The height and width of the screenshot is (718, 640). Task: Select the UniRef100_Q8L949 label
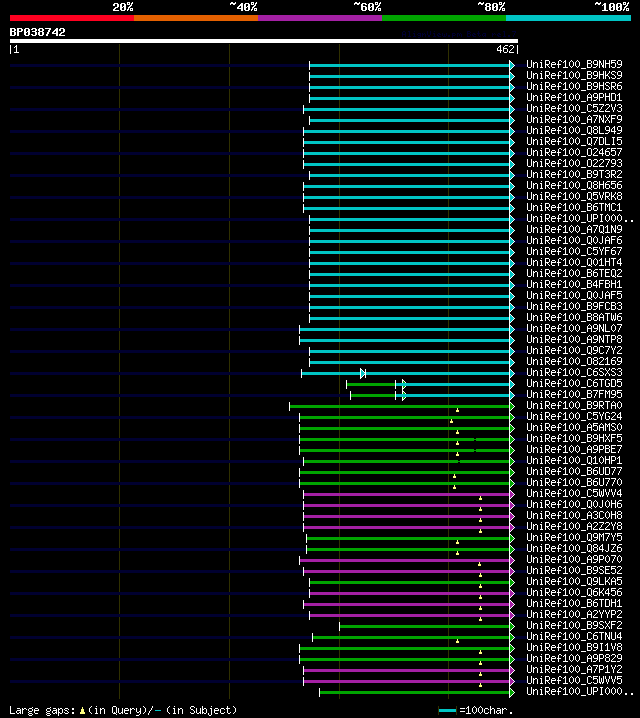[574, 130]
